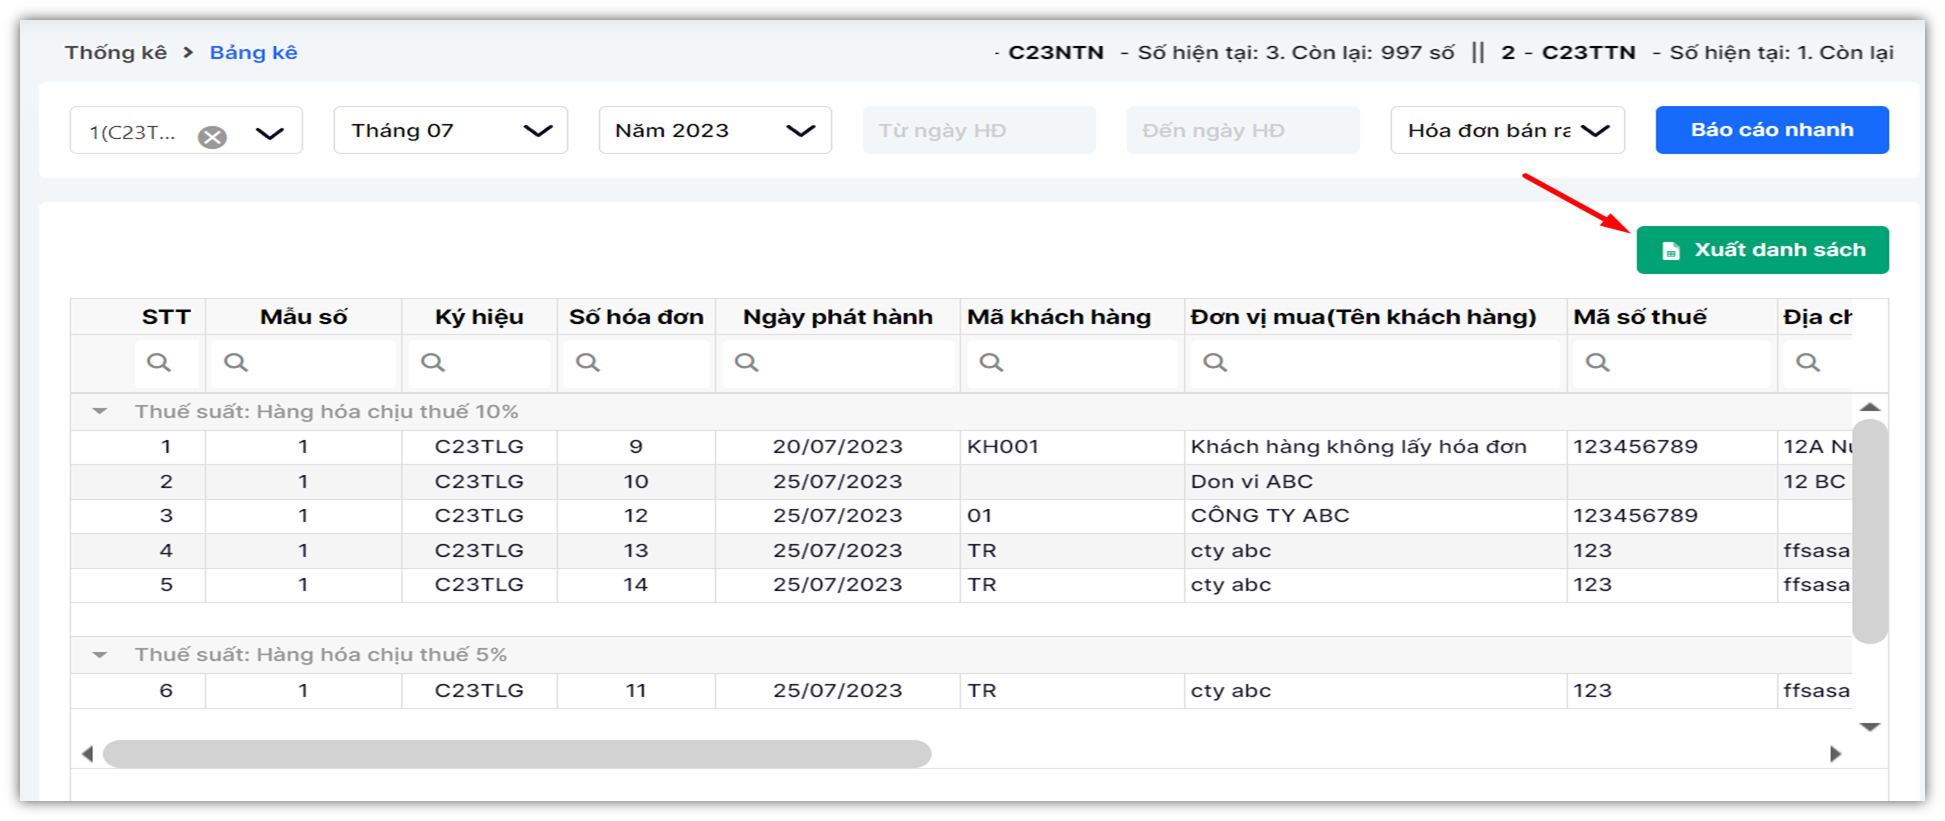
Task: Click search icon in Đơn vị mua filter
Action: [x=1215, y=362]
